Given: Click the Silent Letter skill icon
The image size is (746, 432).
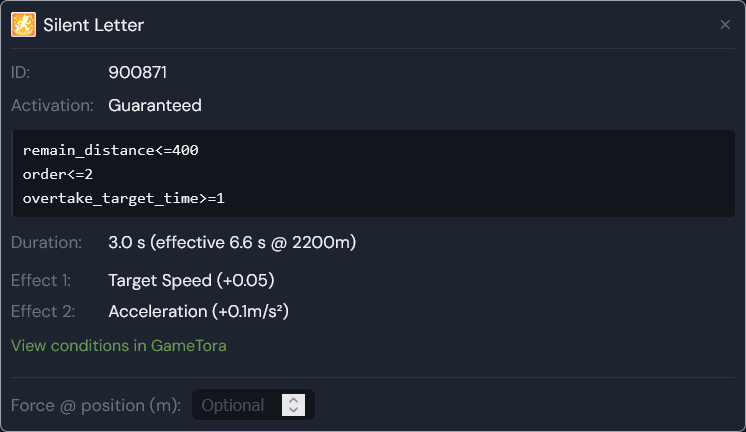Looking at the screenshot, I should [23, 25].
